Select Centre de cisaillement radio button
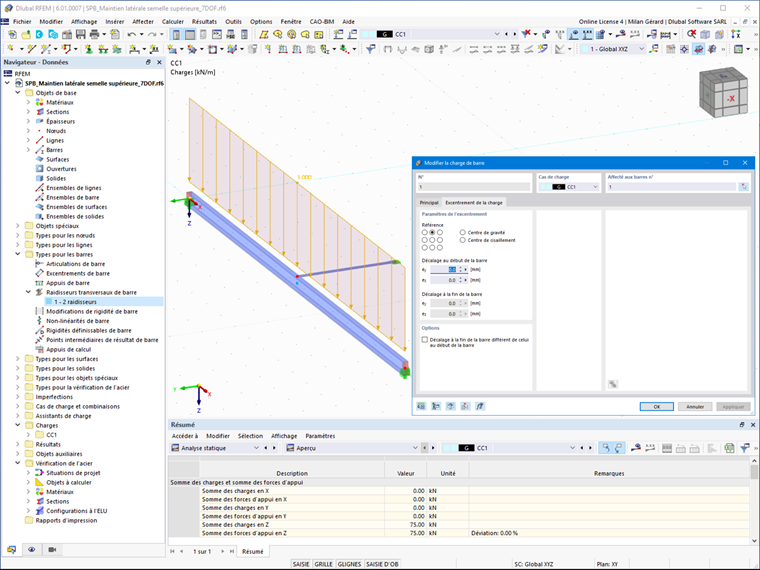Screen dimensions: 760x570 point(462,240)
